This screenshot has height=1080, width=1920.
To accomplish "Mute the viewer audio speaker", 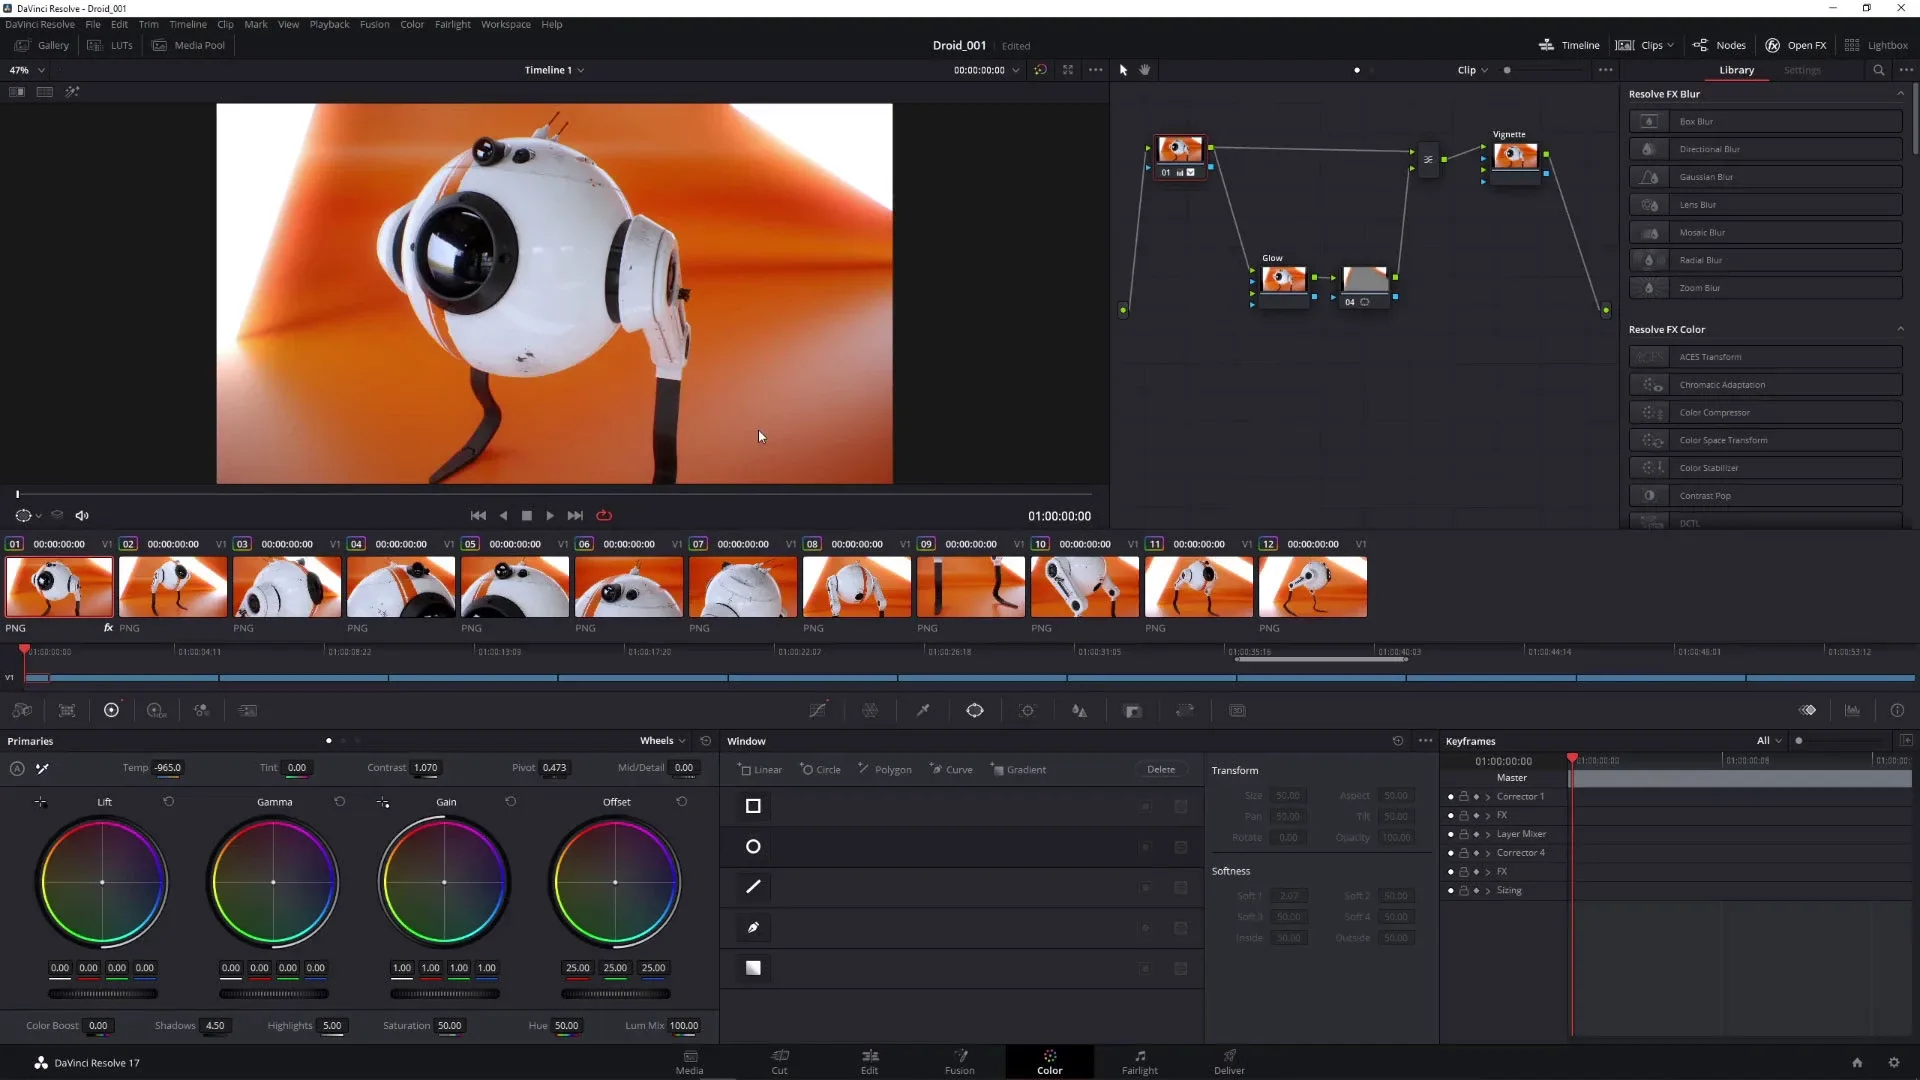I will tap(82, 516).
